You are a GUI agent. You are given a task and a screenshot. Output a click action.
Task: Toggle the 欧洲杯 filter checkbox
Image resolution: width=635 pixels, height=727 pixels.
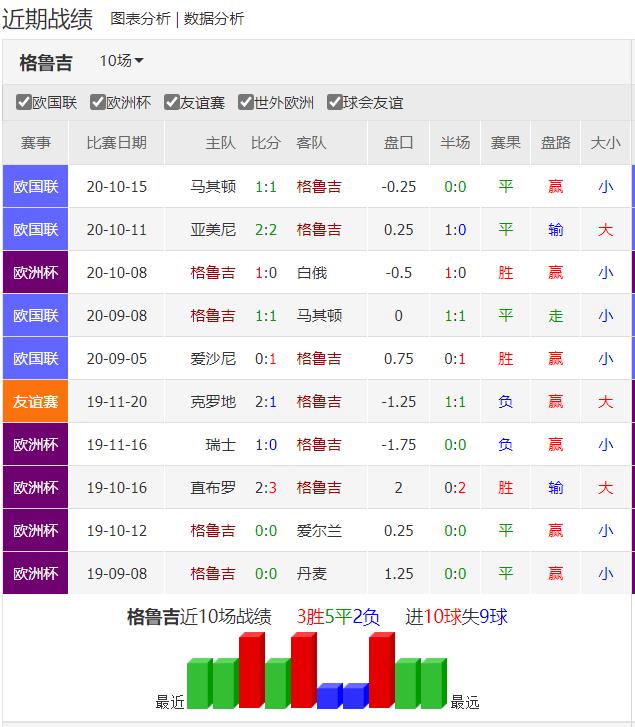click(98, 102)
